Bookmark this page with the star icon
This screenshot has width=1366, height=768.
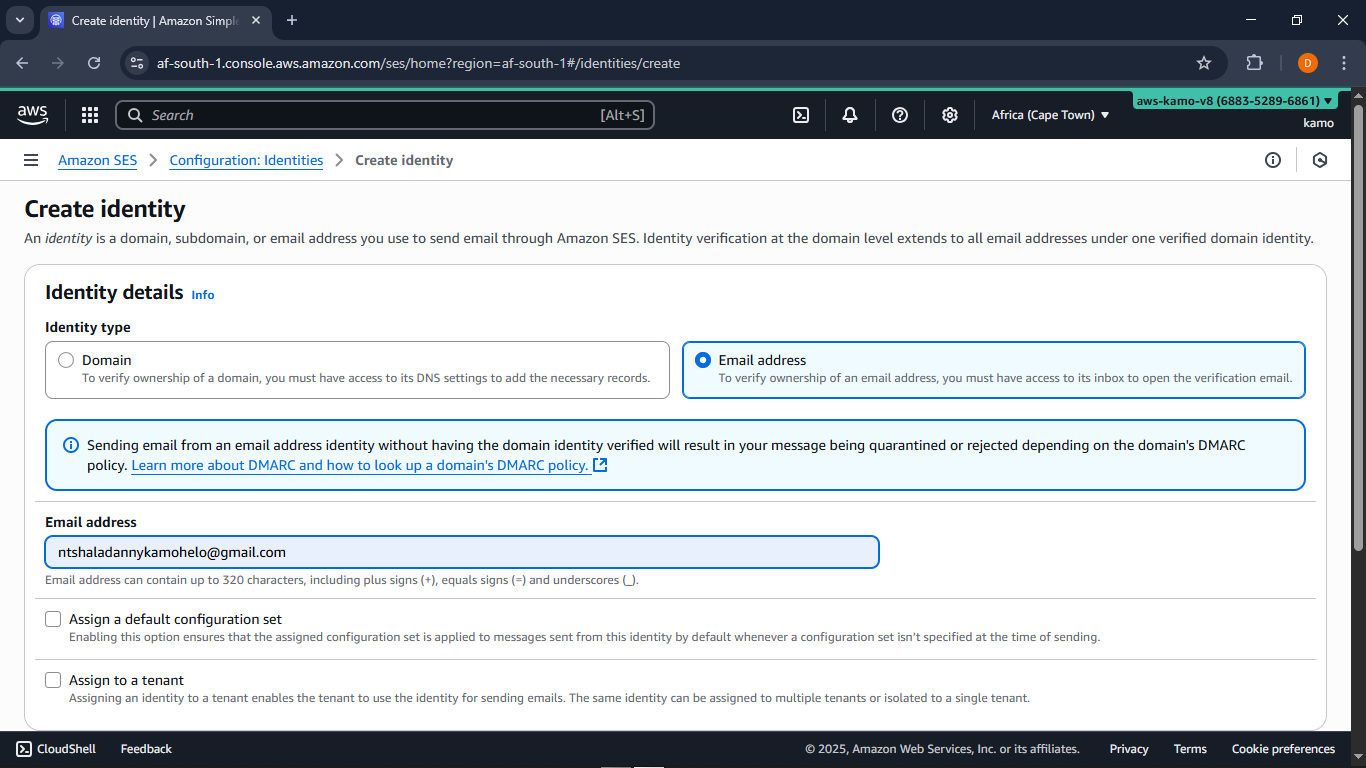pos(1204,63)
